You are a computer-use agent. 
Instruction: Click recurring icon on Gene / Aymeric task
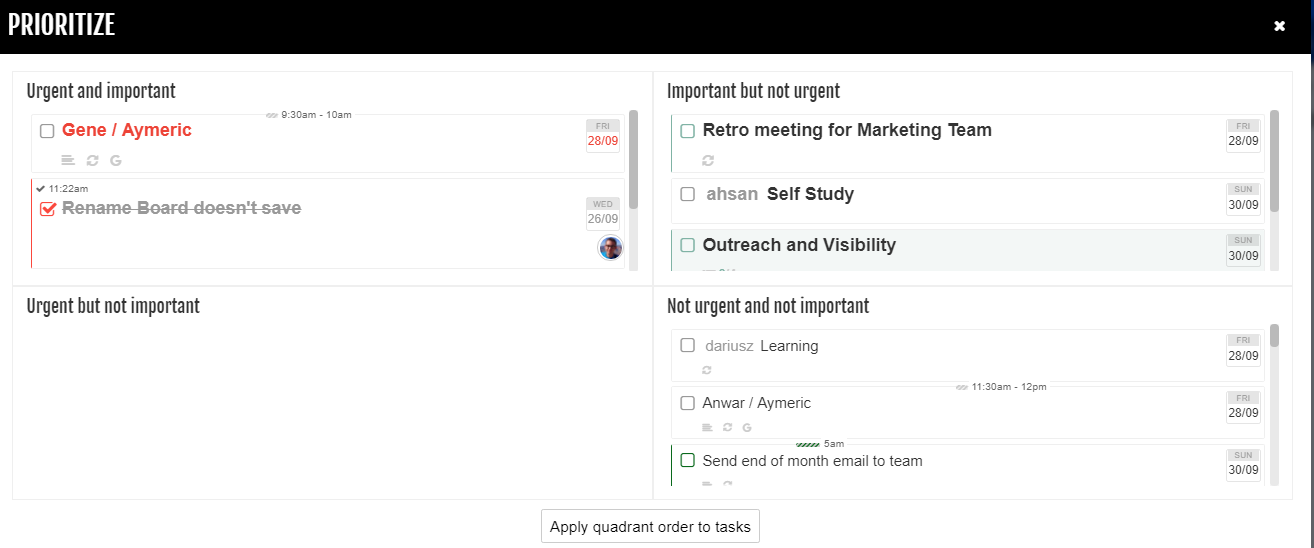93,160
